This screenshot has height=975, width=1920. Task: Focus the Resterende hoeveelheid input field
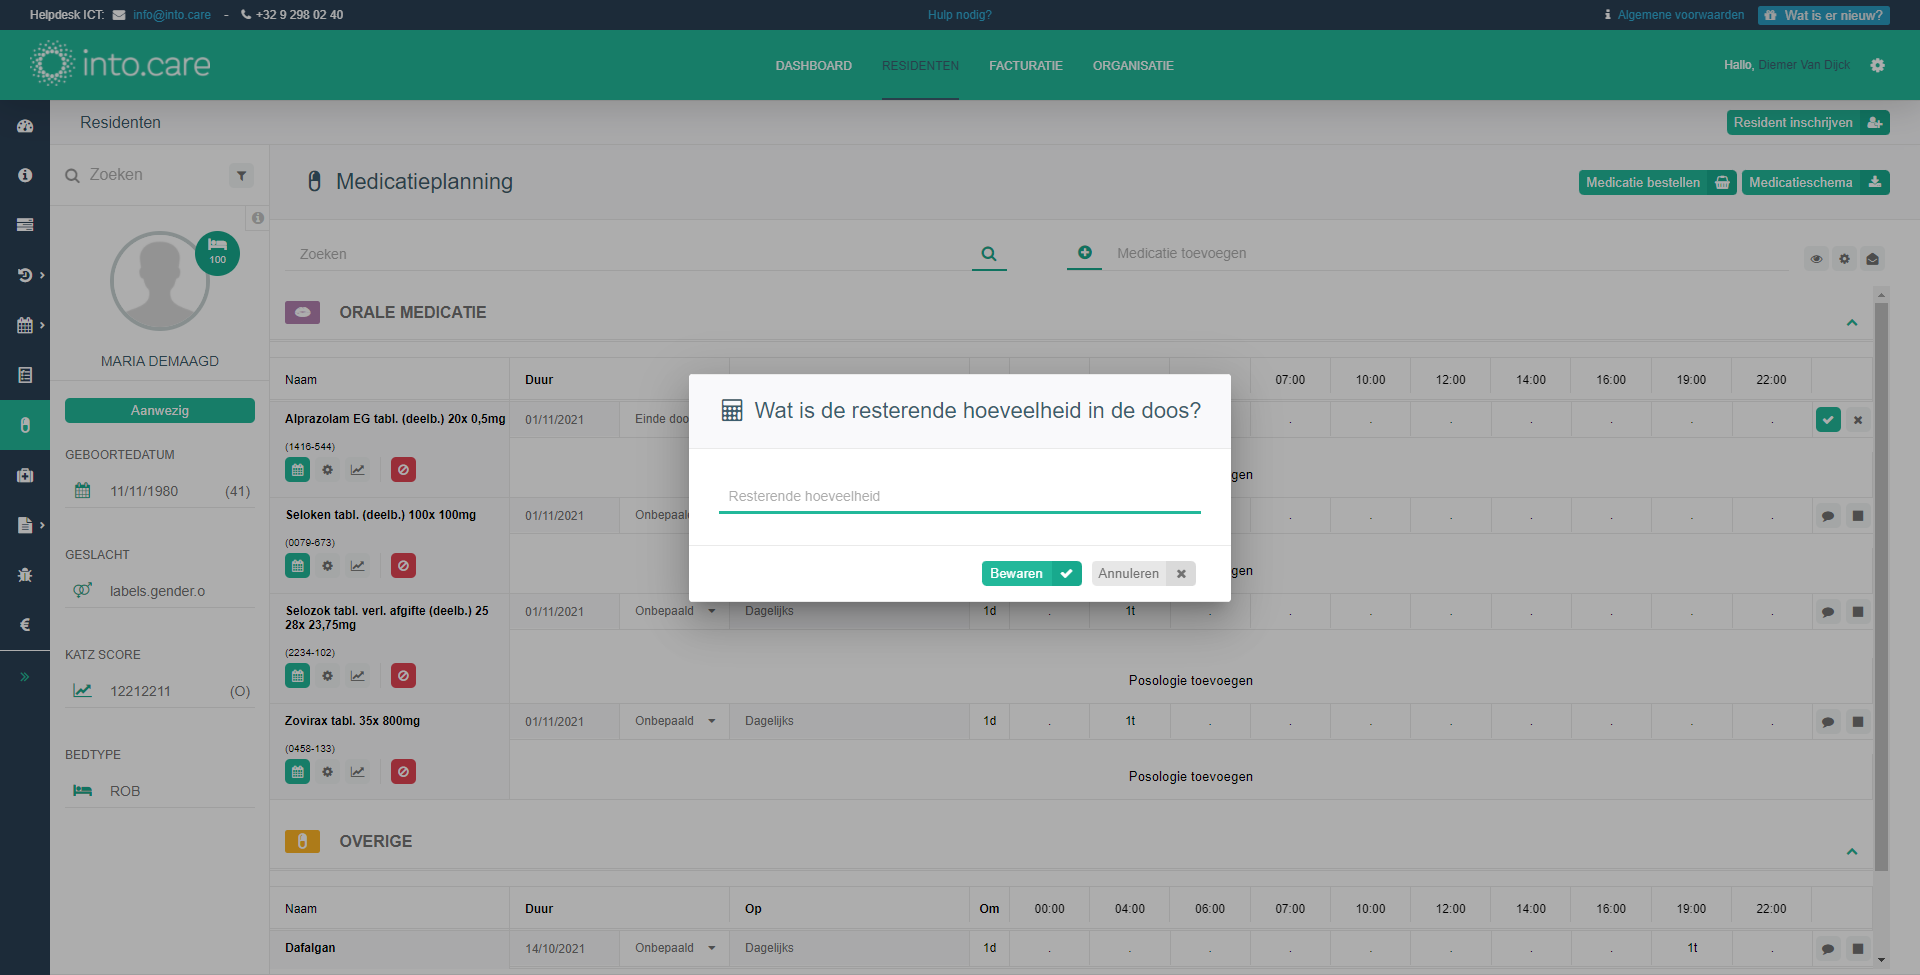(x=959, y=496)
